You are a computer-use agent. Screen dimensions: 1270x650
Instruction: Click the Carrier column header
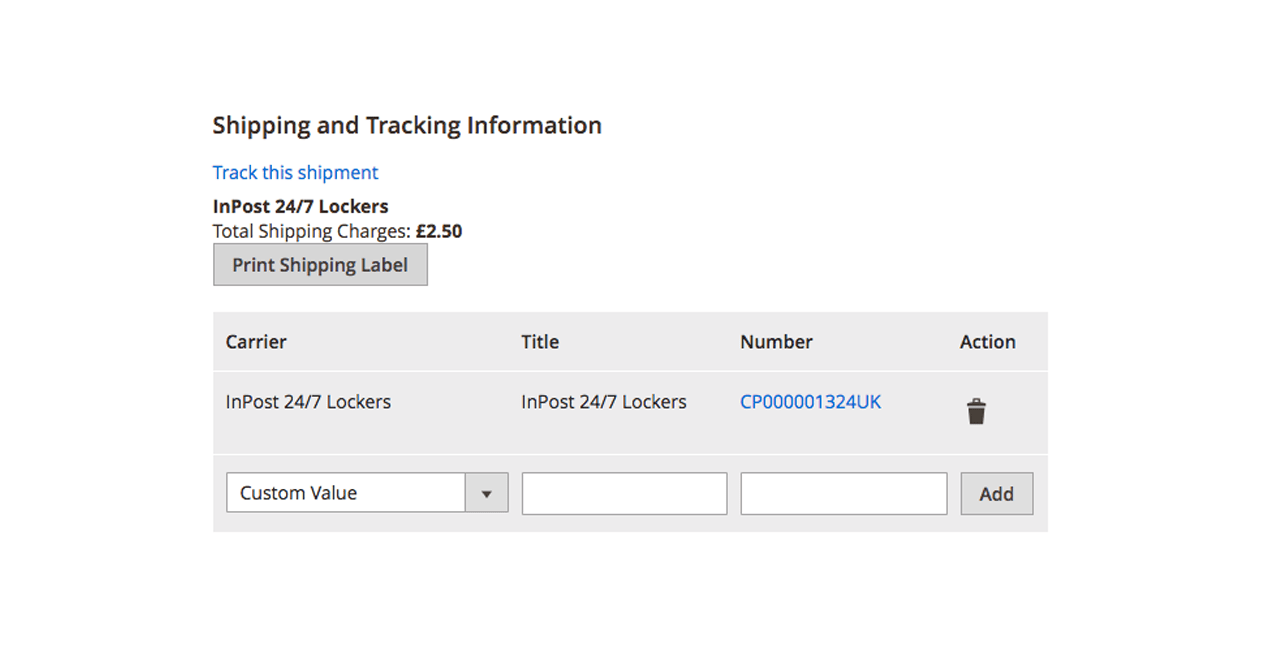point(256,342)
